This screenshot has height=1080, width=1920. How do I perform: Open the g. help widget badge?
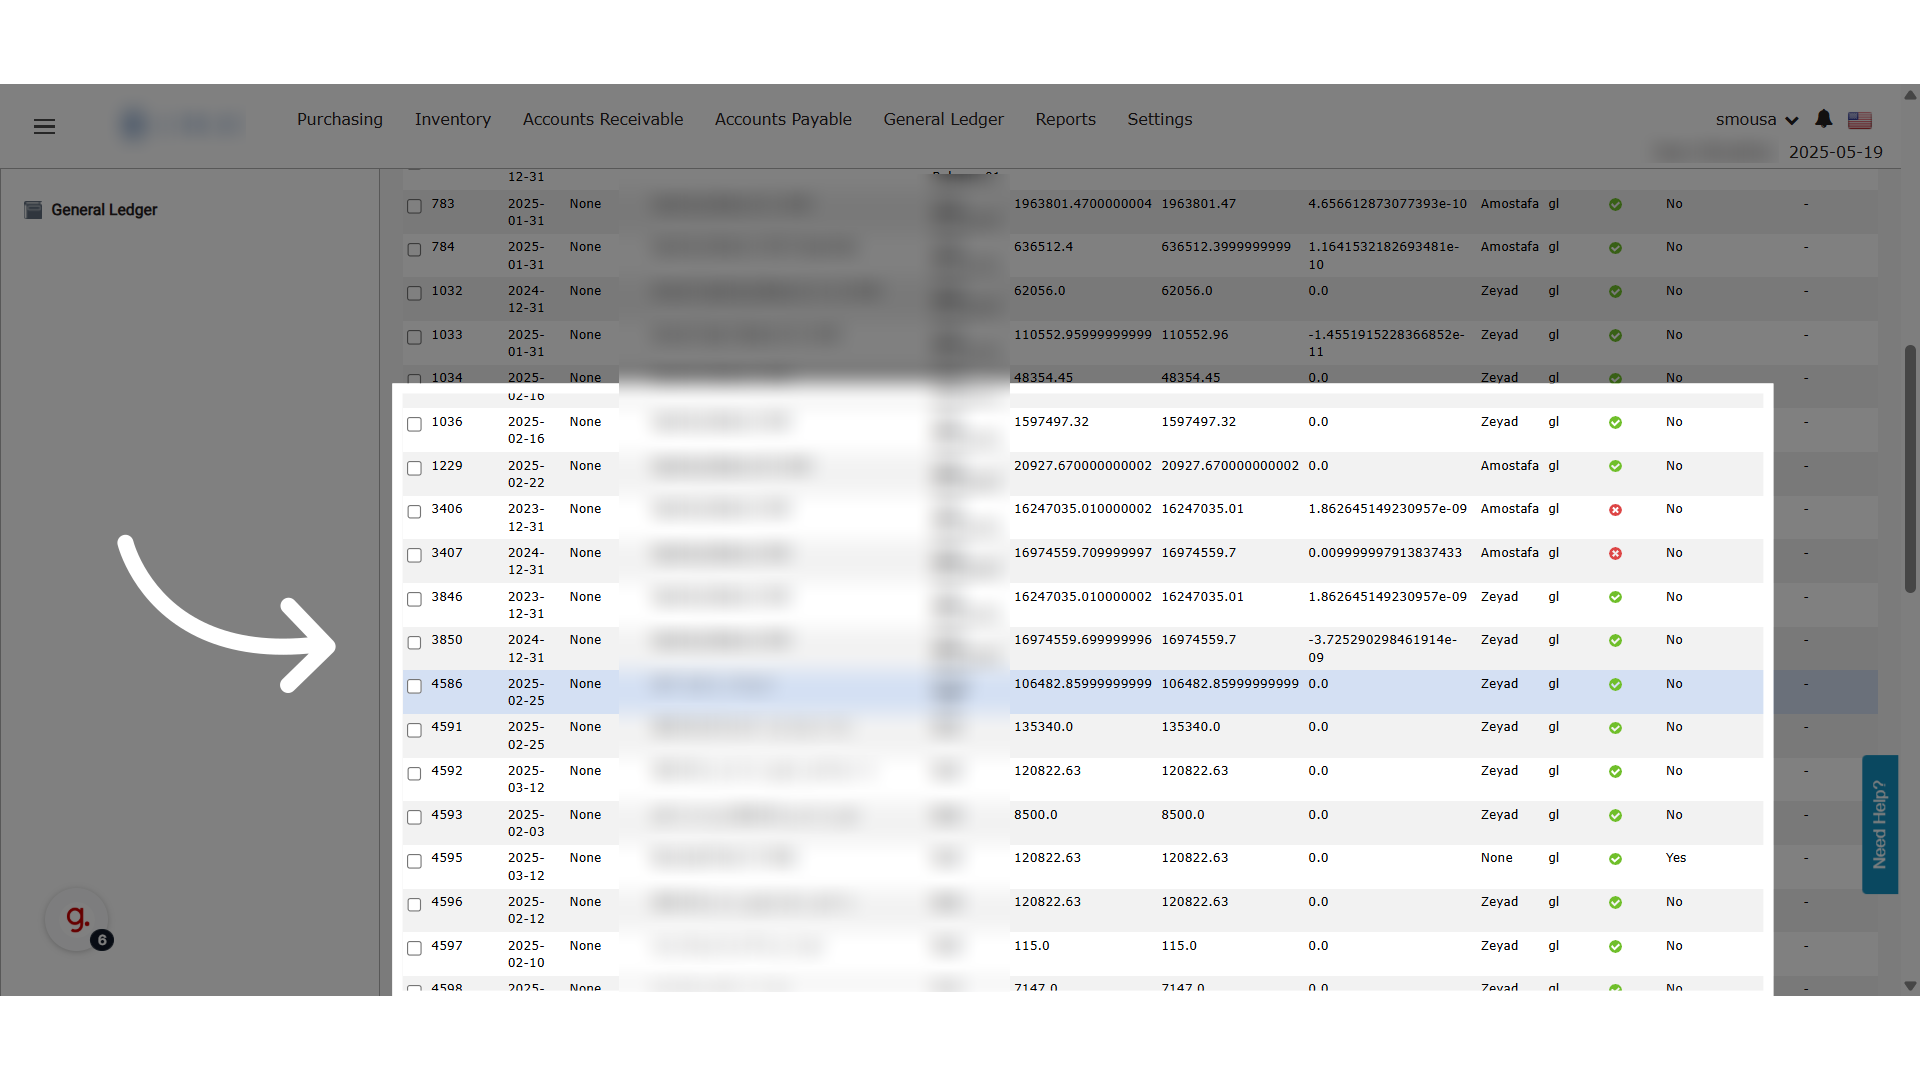pyautogui.click(x=78, y=919)
